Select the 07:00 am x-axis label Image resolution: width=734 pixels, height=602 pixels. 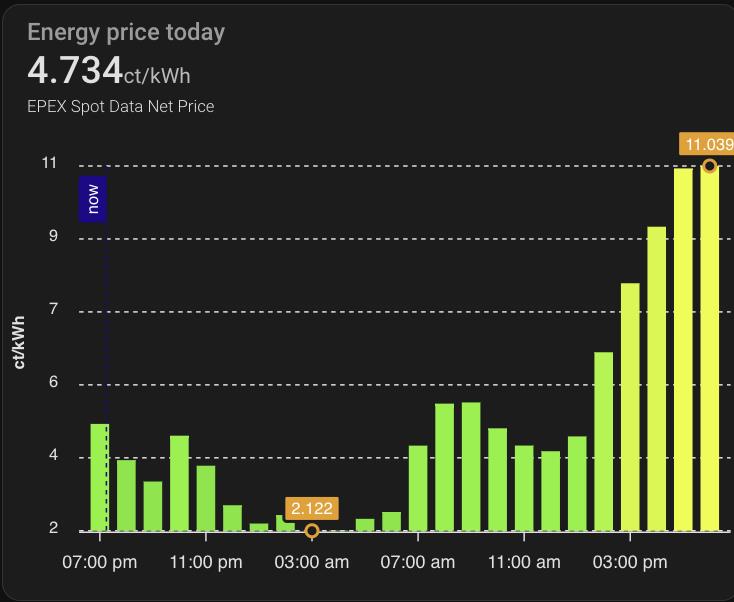[418, 562]
